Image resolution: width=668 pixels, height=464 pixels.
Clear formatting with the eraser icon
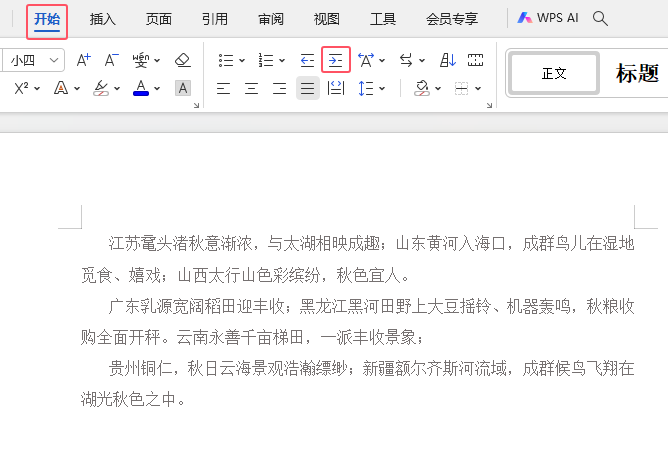(x=183, y=60)
